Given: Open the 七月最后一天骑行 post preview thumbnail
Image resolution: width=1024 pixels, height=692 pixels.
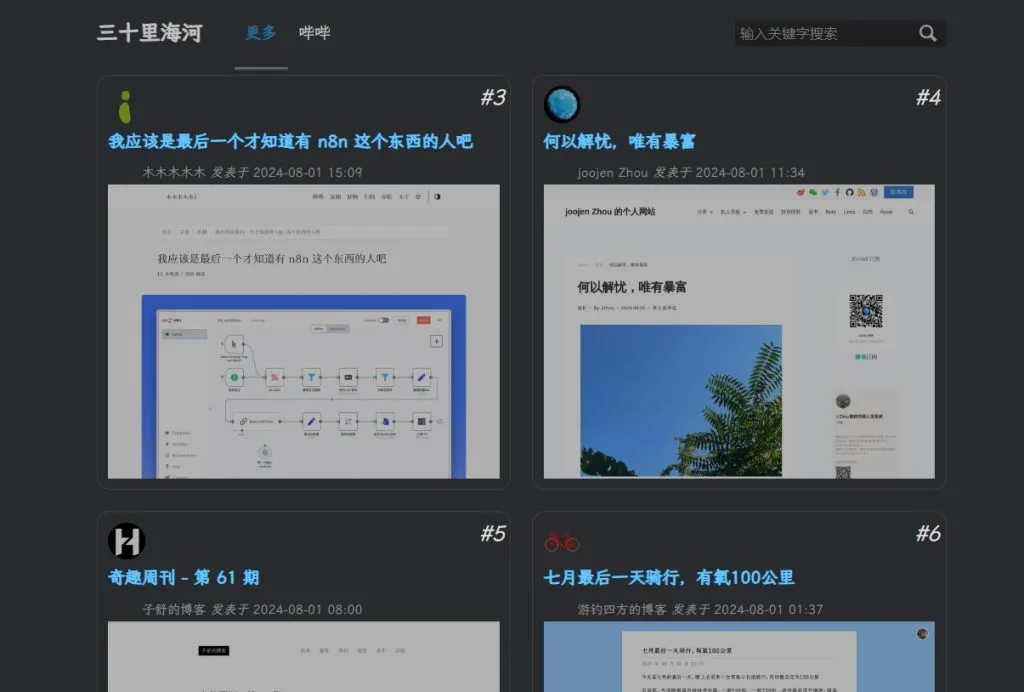Looking at the screenshot, I should point(739,656).
